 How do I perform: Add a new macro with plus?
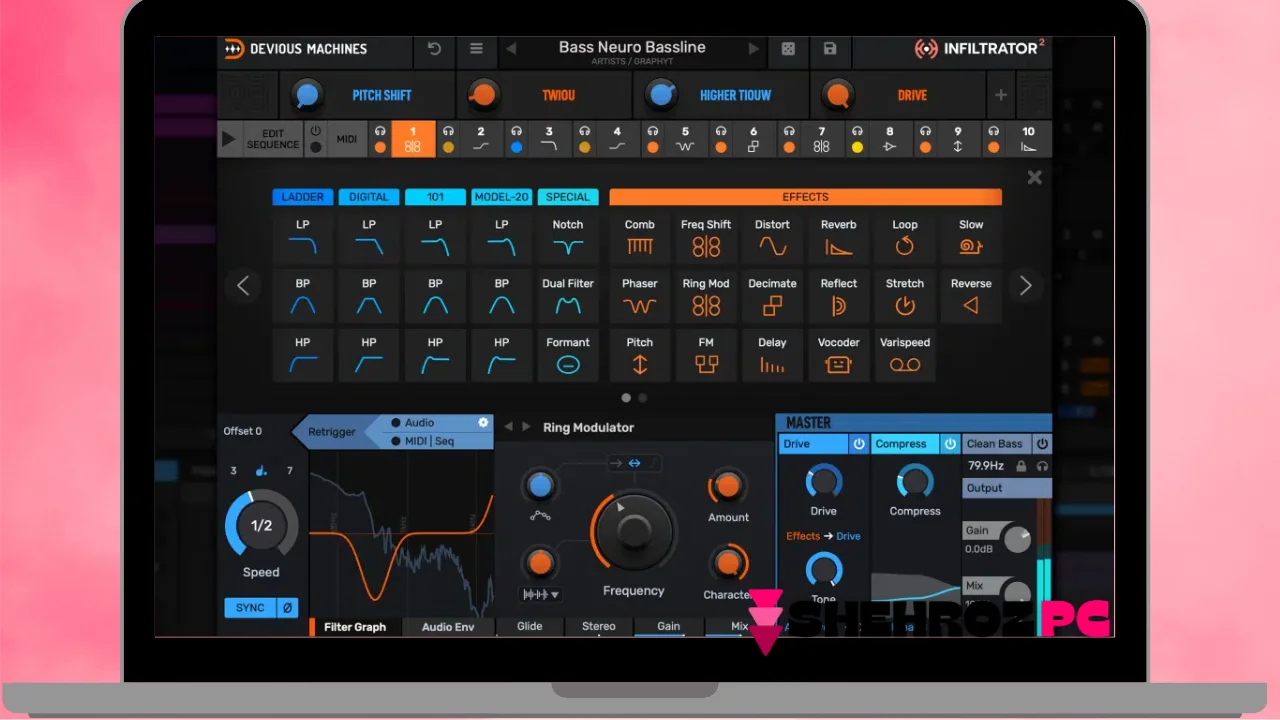[x=1001, y=95]
